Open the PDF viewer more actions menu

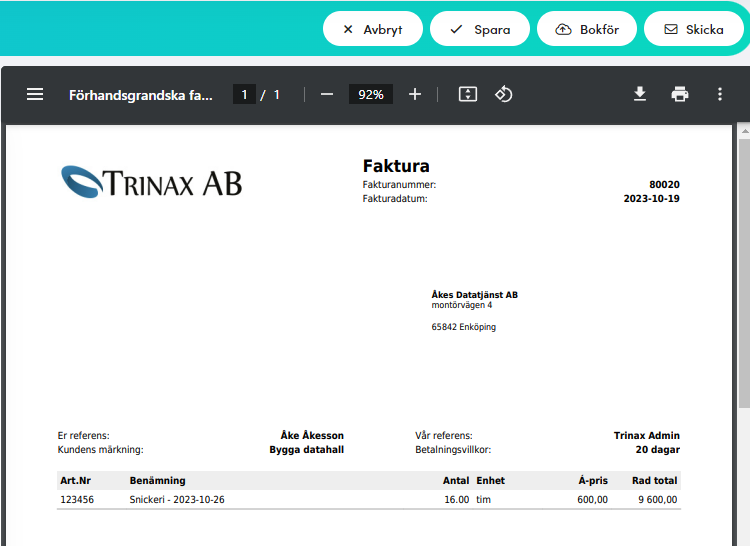pyautogui.click(x=720, y=94)
